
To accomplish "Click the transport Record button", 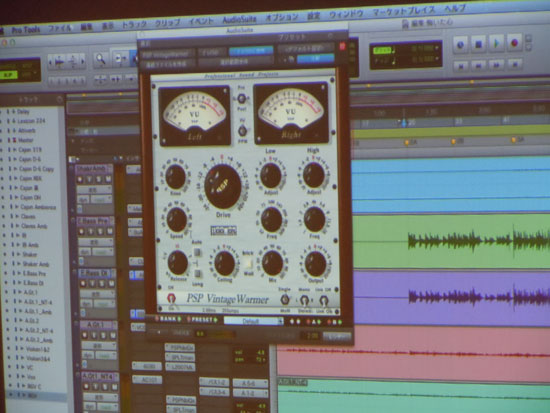I will click(514, 43).
